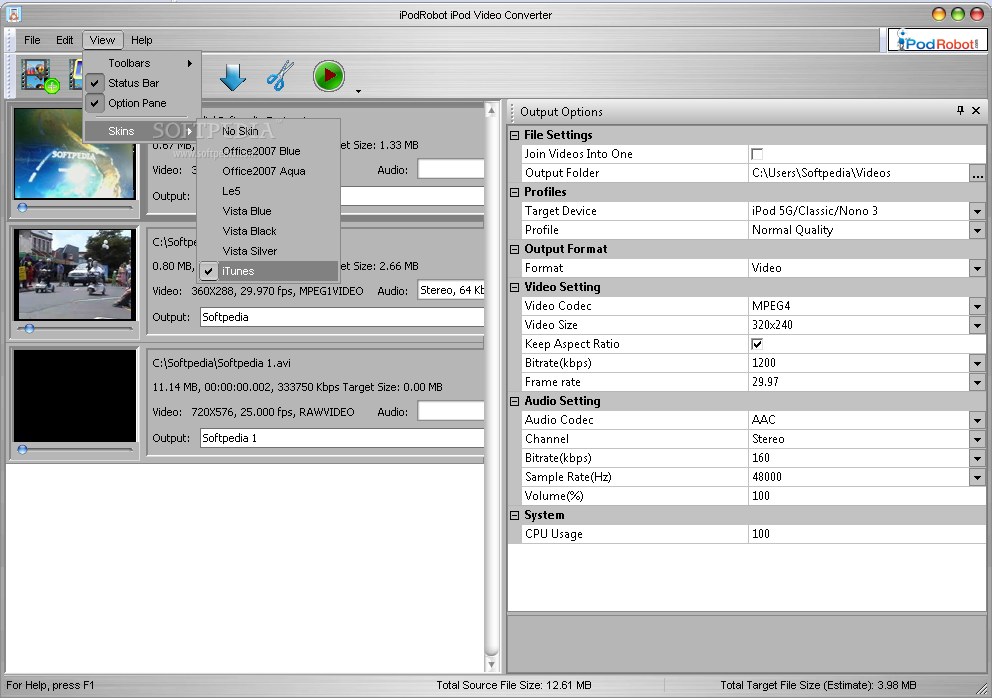Image resolution: width=992 pixels, height=698 pixels.
Task: Choose the Office2007 Blue skin
Action: (x=269, y=151)
